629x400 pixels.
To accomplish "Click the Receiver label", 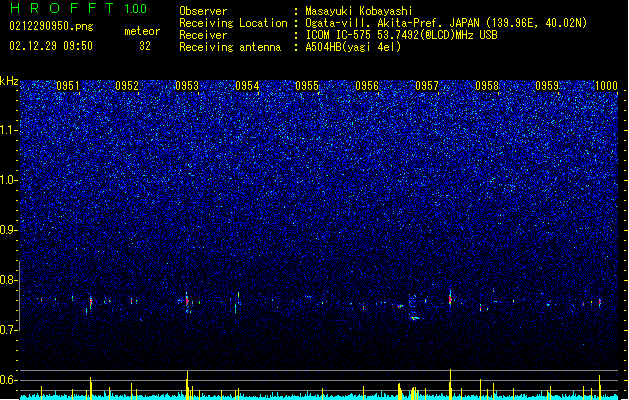I will coord(203,35).
